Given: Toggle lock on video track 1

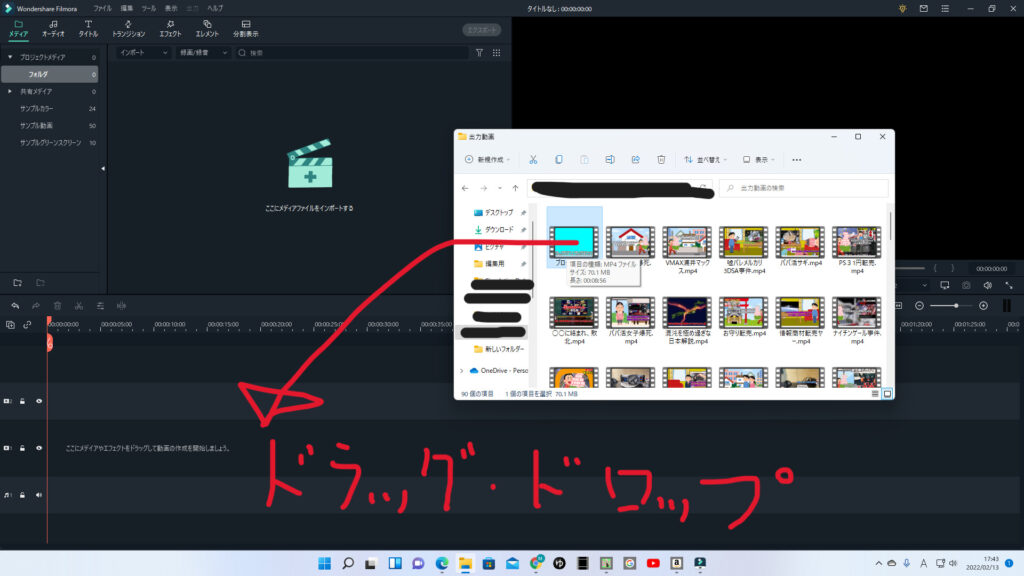Looking at the screenshot, I should tap(22, 448).
